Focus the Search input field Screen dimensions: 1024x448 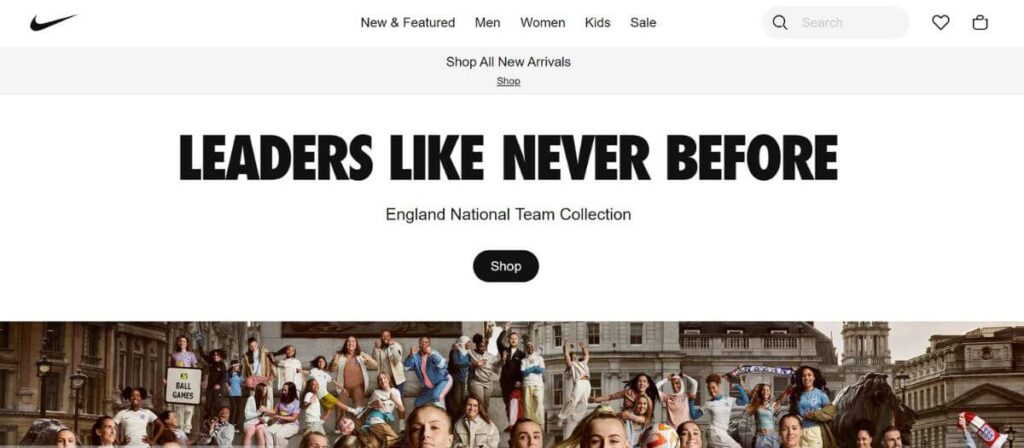(x=849, y=23)
